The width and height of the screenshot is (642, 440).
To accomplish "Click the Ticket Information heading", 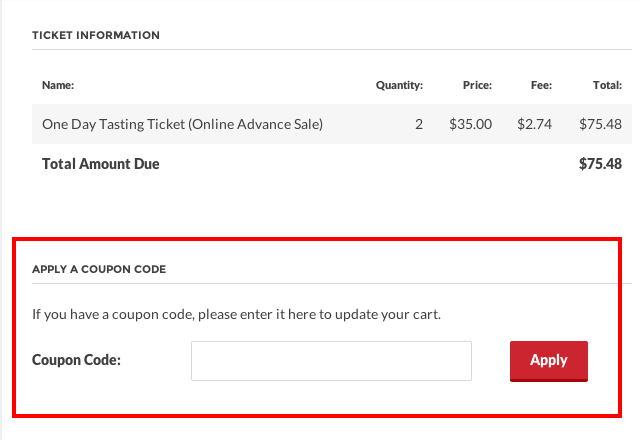I will click(96, 35).
